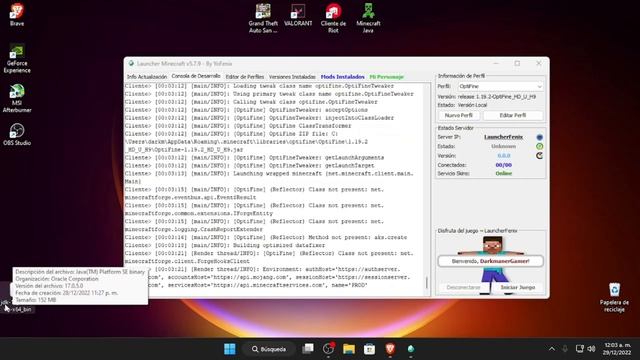
Task: Click the blue server icon beside LauncherFenix
Action: [540, 137]
